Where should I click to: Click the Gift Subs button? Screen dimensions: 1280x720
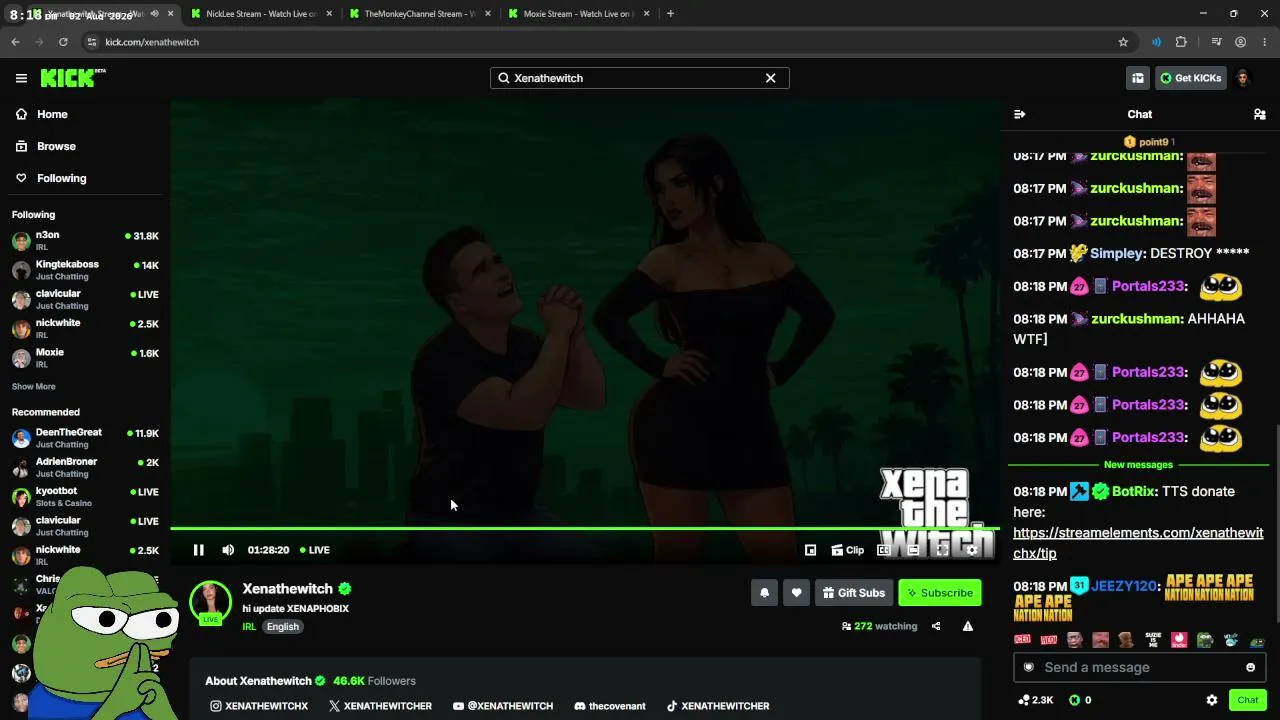[x=854, y=593]
